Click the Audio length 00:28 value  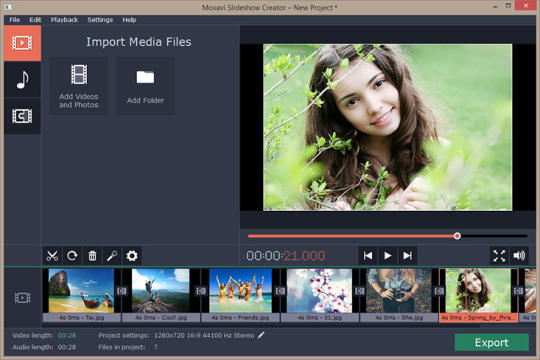[x=67, y=347]
